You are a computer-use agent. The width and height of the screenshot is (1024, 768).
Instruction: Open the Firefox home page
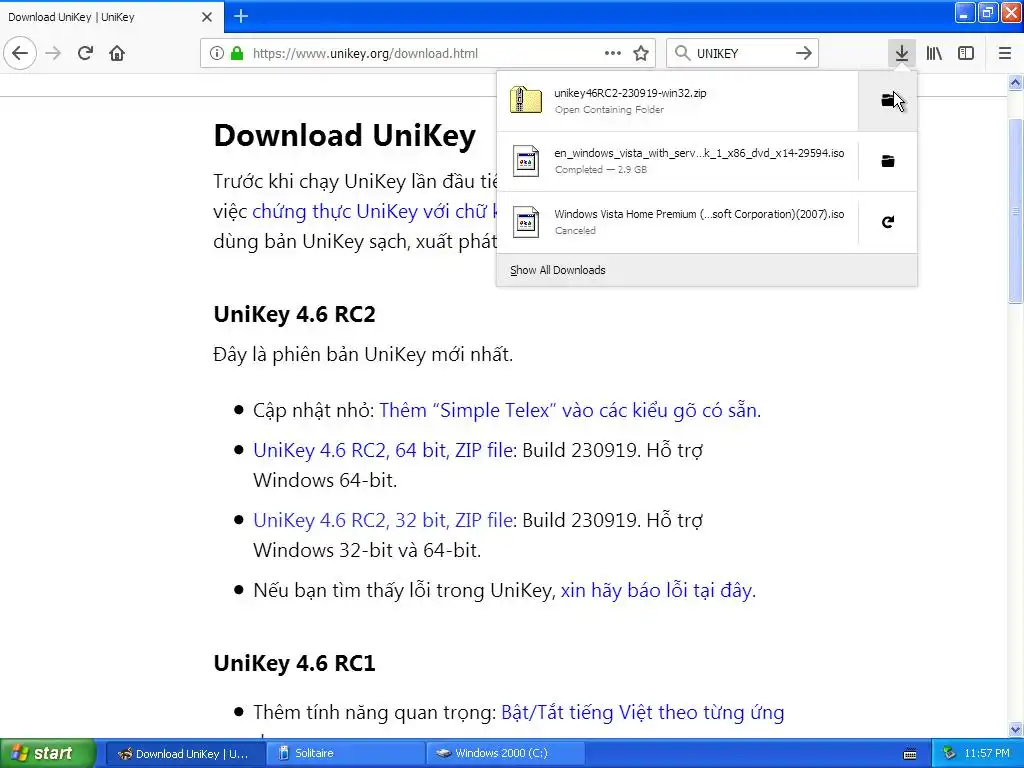[117, 53]
